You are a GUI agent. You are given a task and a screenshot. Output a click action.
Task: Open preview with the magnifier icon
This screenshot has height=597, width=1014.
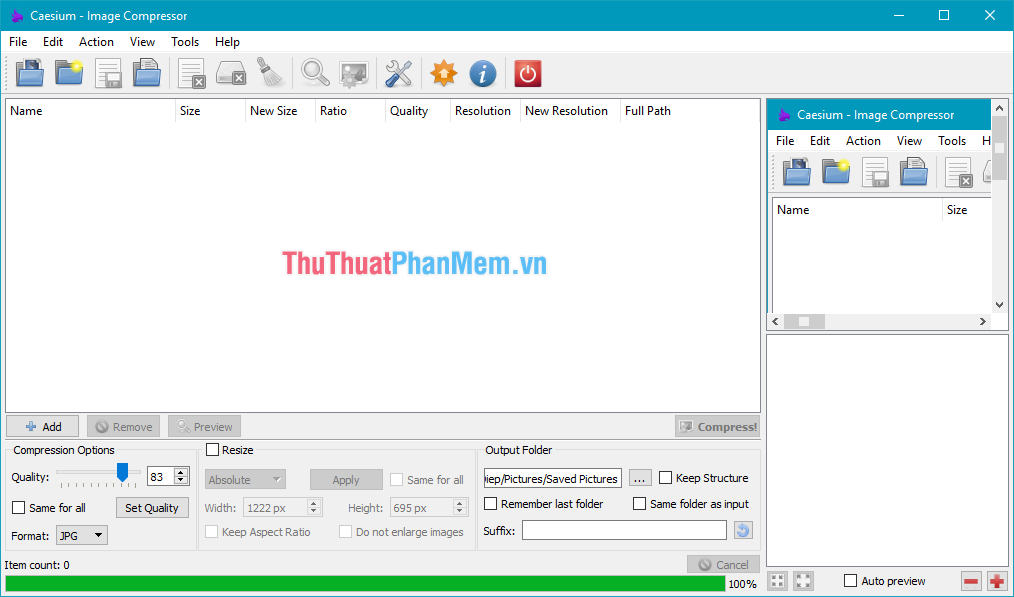[314, 72]
